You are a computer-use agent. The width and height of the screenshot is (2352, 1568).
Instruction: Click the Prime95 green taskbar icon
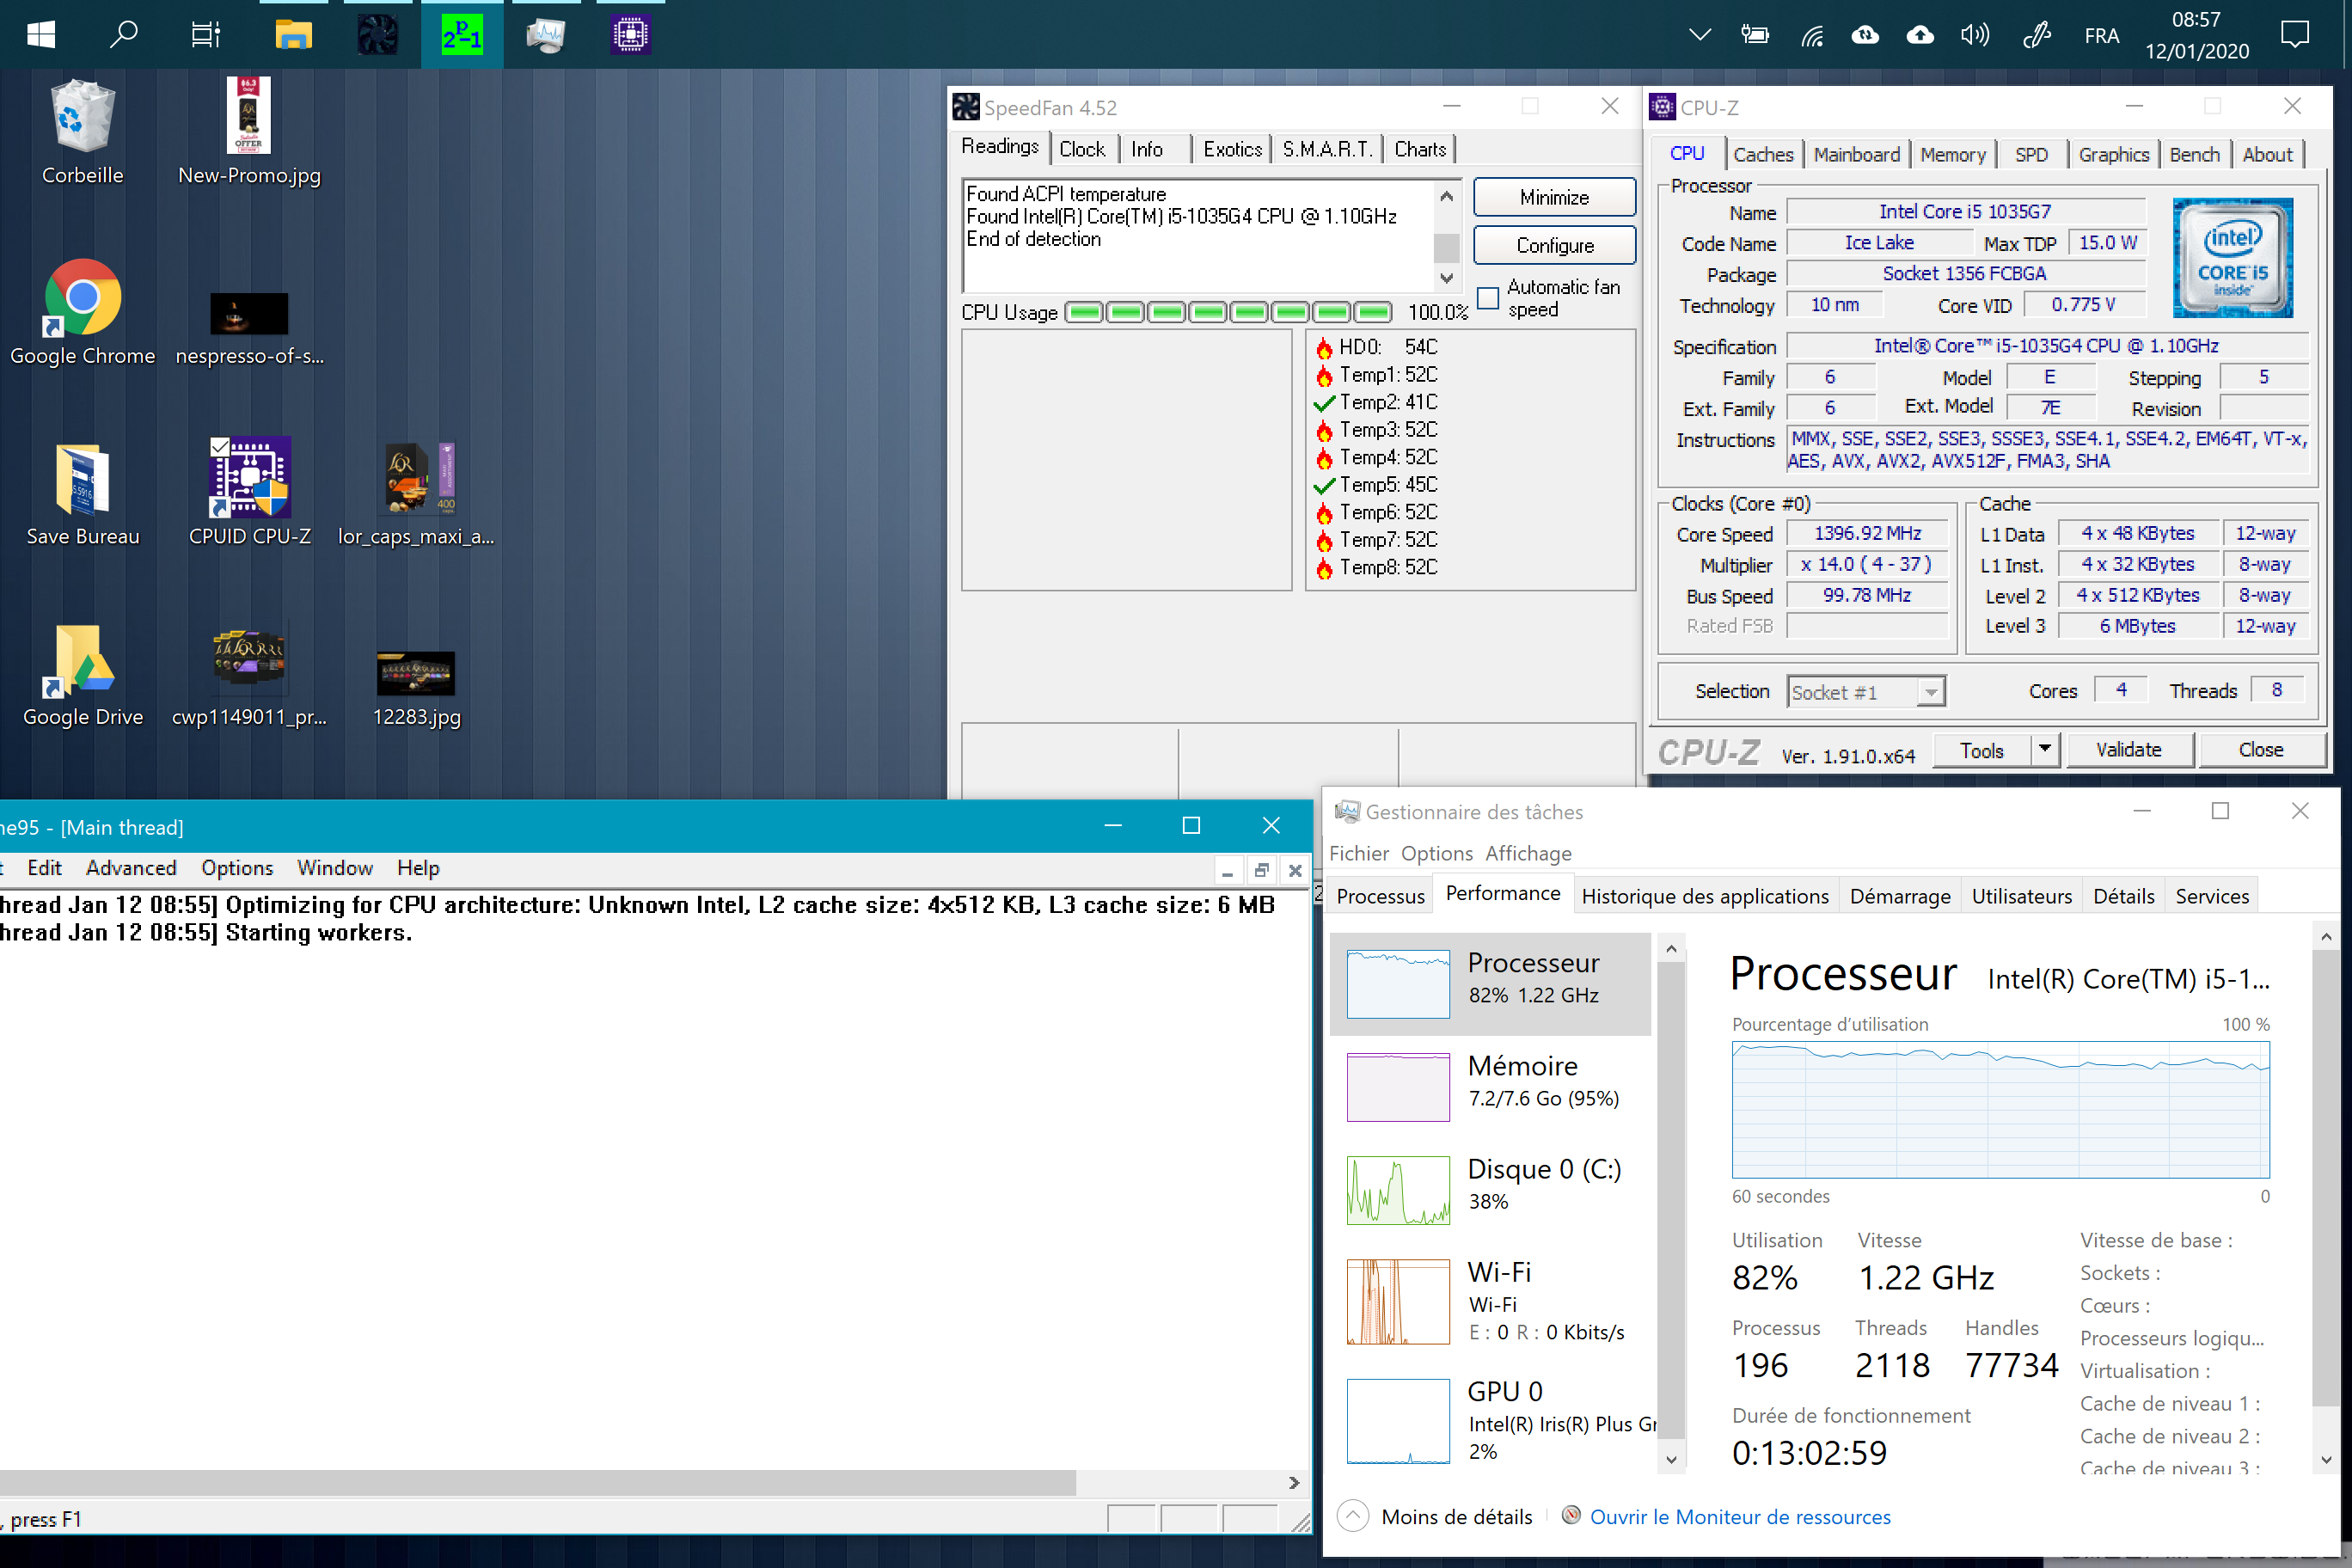461,35
